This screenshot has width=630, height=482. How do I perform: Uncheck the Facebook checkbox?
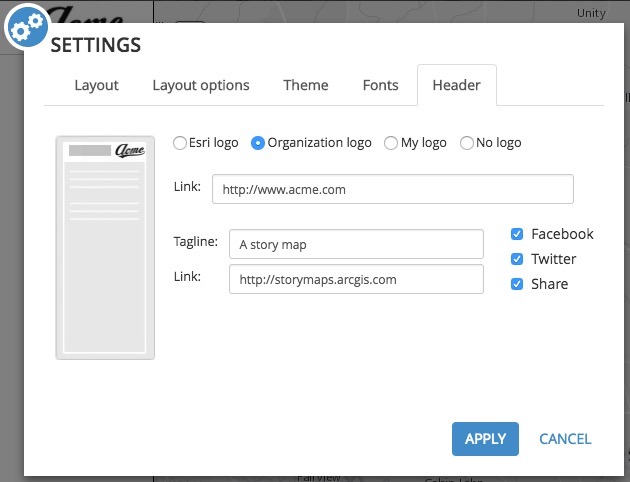tap(517, 234)
